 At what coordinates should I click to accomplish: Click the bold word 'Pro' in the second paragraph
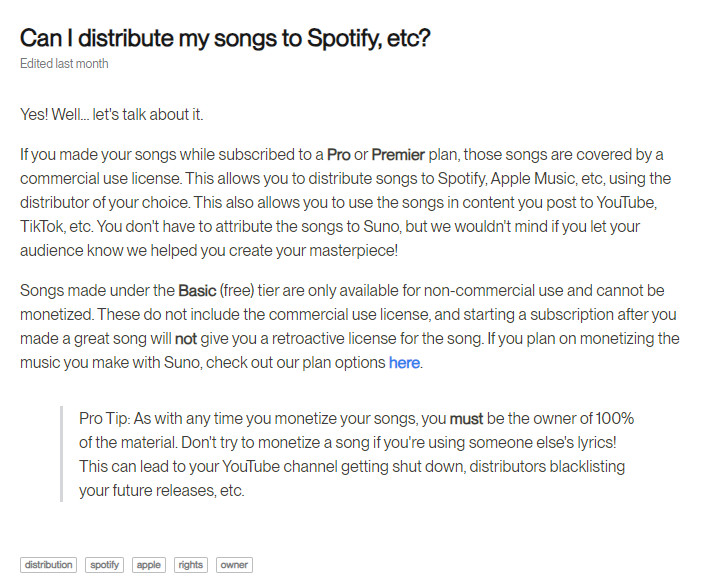[x=338, y=155]
